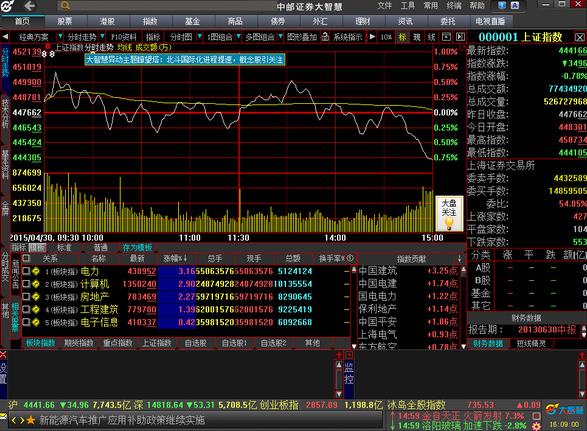Image resolution: width=587 pixels, height=431 pixels.
Task: Open the 文件 menu
Action: pos(384,6)
